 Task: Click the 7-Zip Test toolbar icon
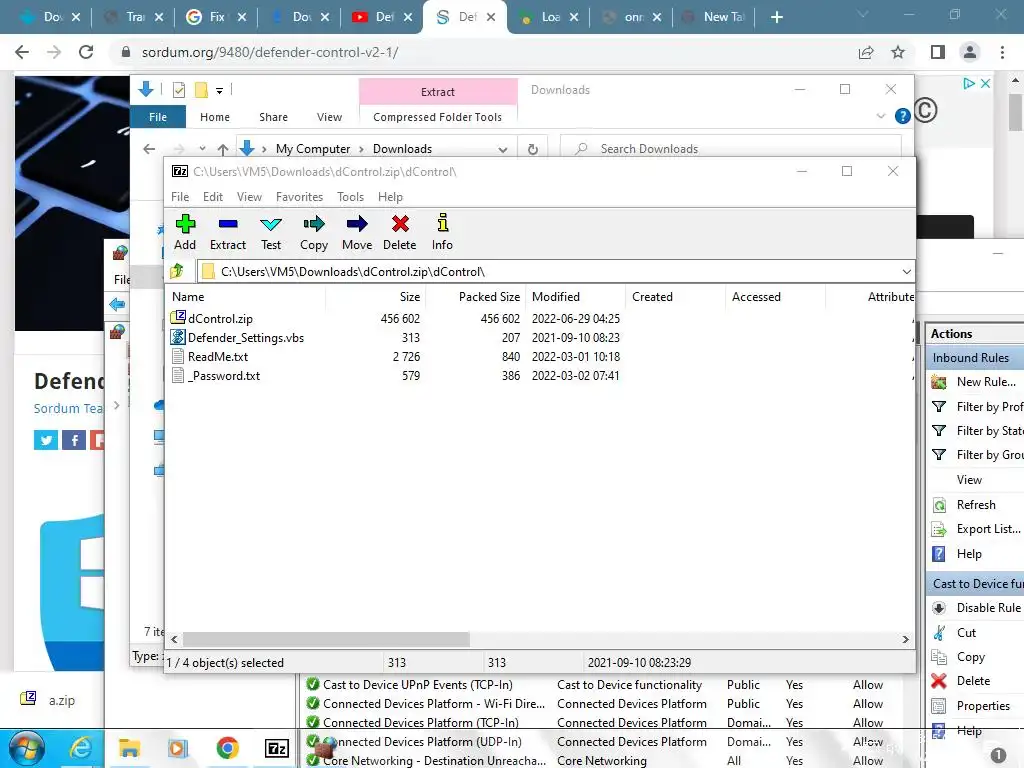[271, 225]
